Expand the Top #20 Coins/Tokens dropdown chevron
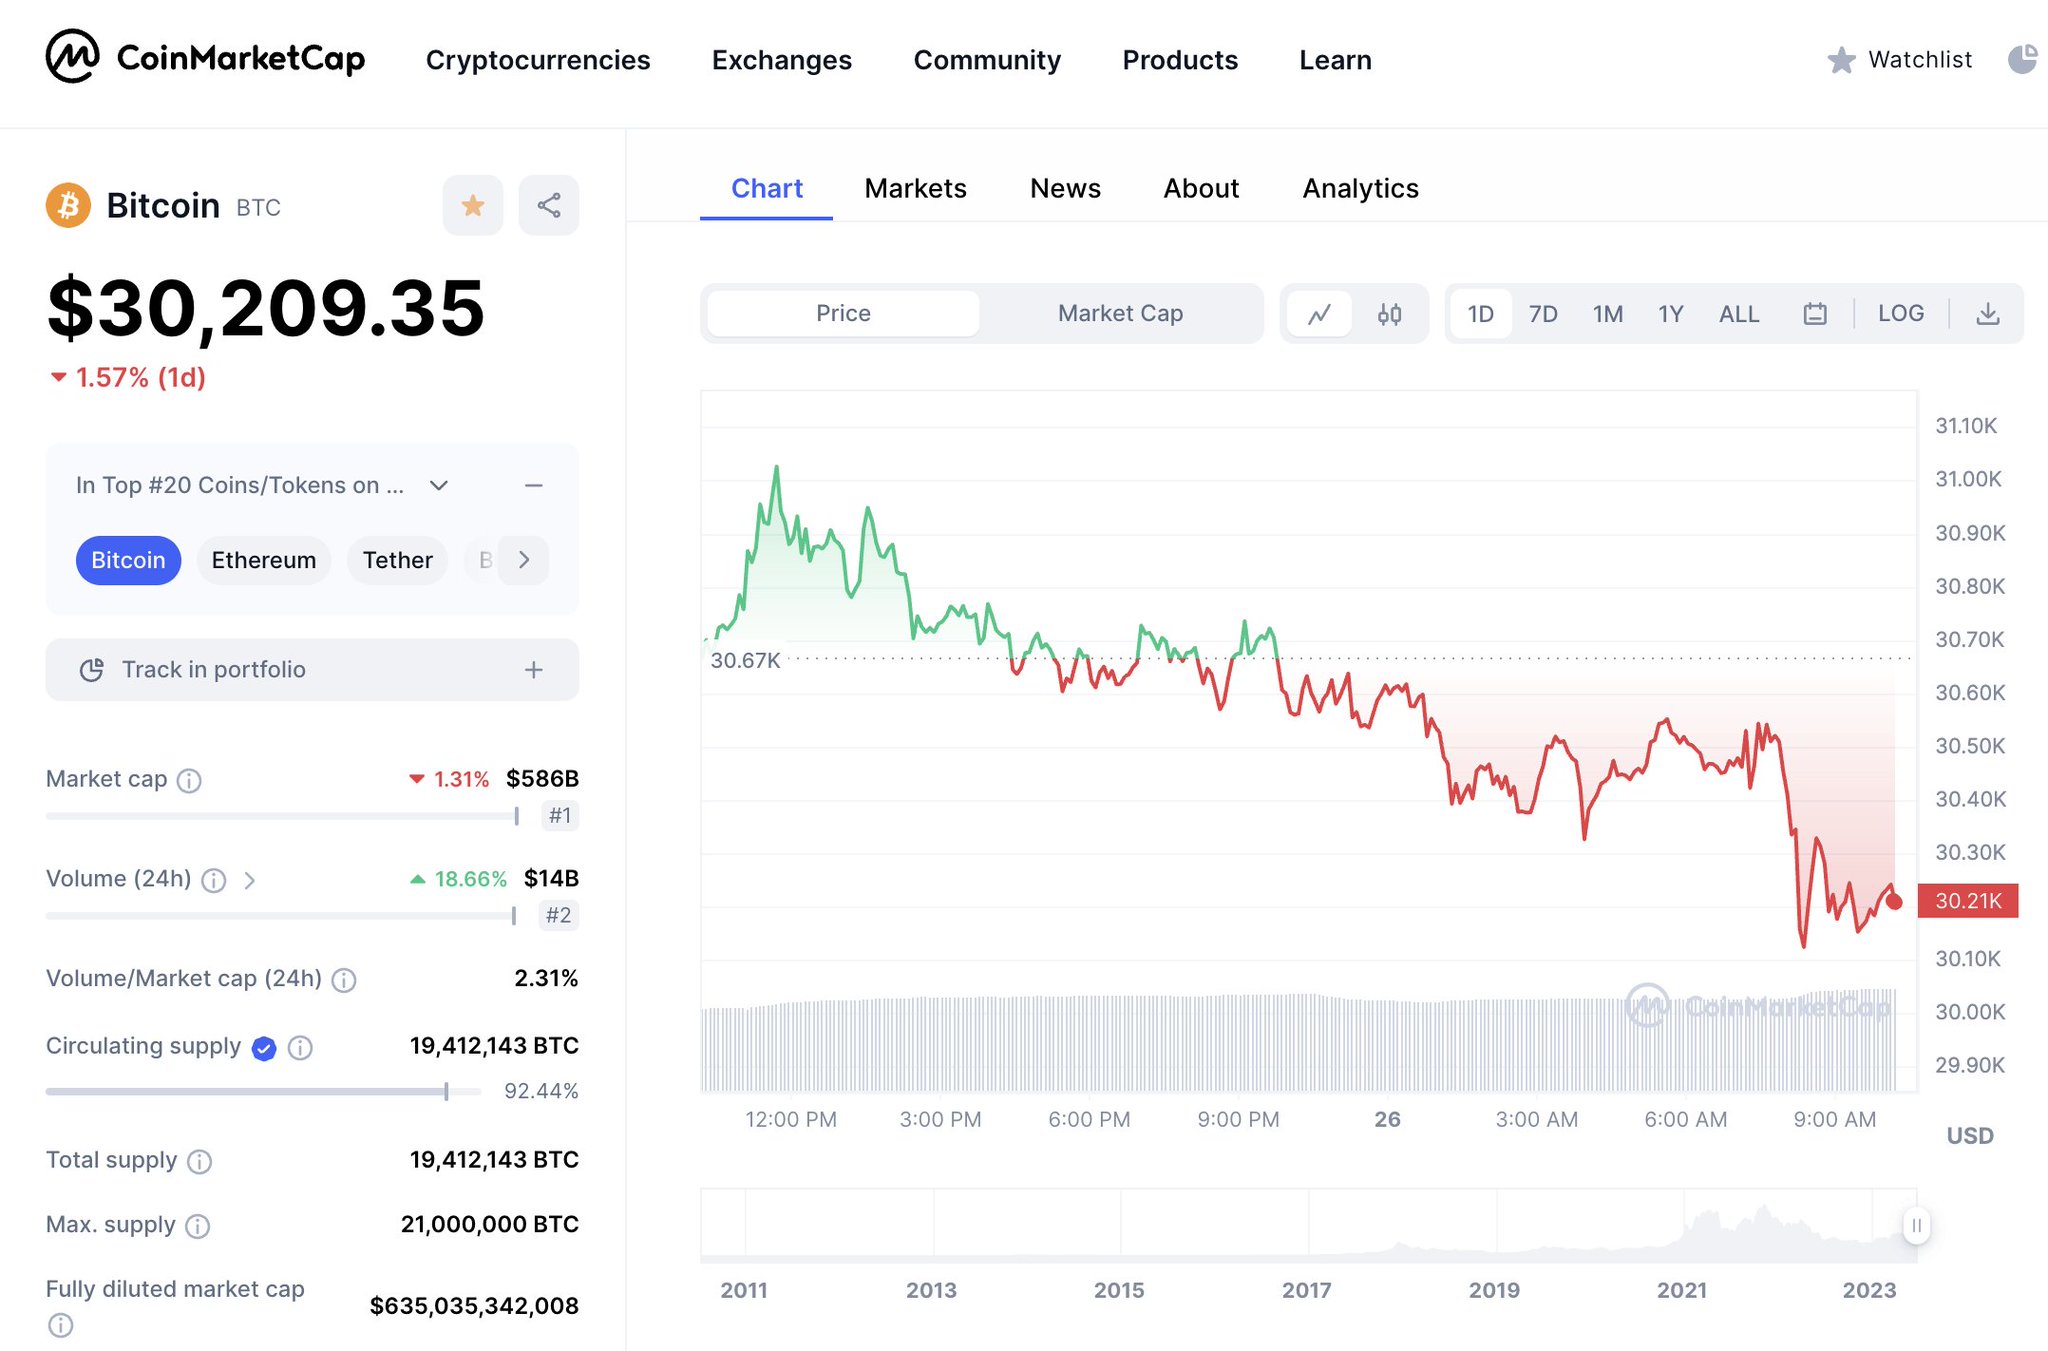The width and height of the screenshot is (2048, 1351). pyautogui.click(x=439, y=486)
